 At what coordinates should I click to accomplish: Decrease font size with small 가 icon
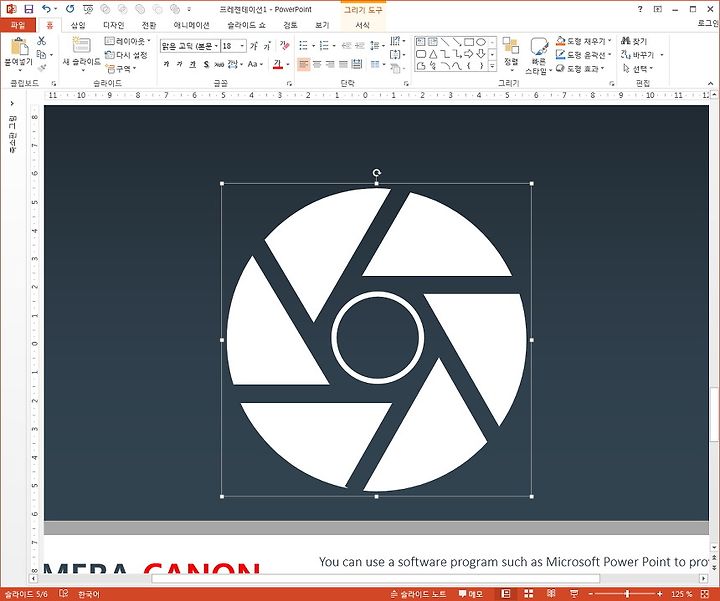267,46
